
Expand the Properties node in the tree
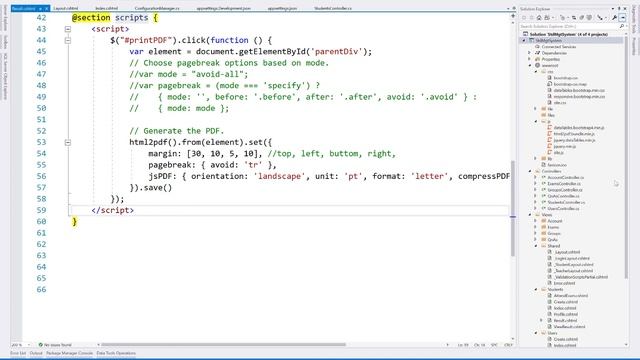click(530, 59)
